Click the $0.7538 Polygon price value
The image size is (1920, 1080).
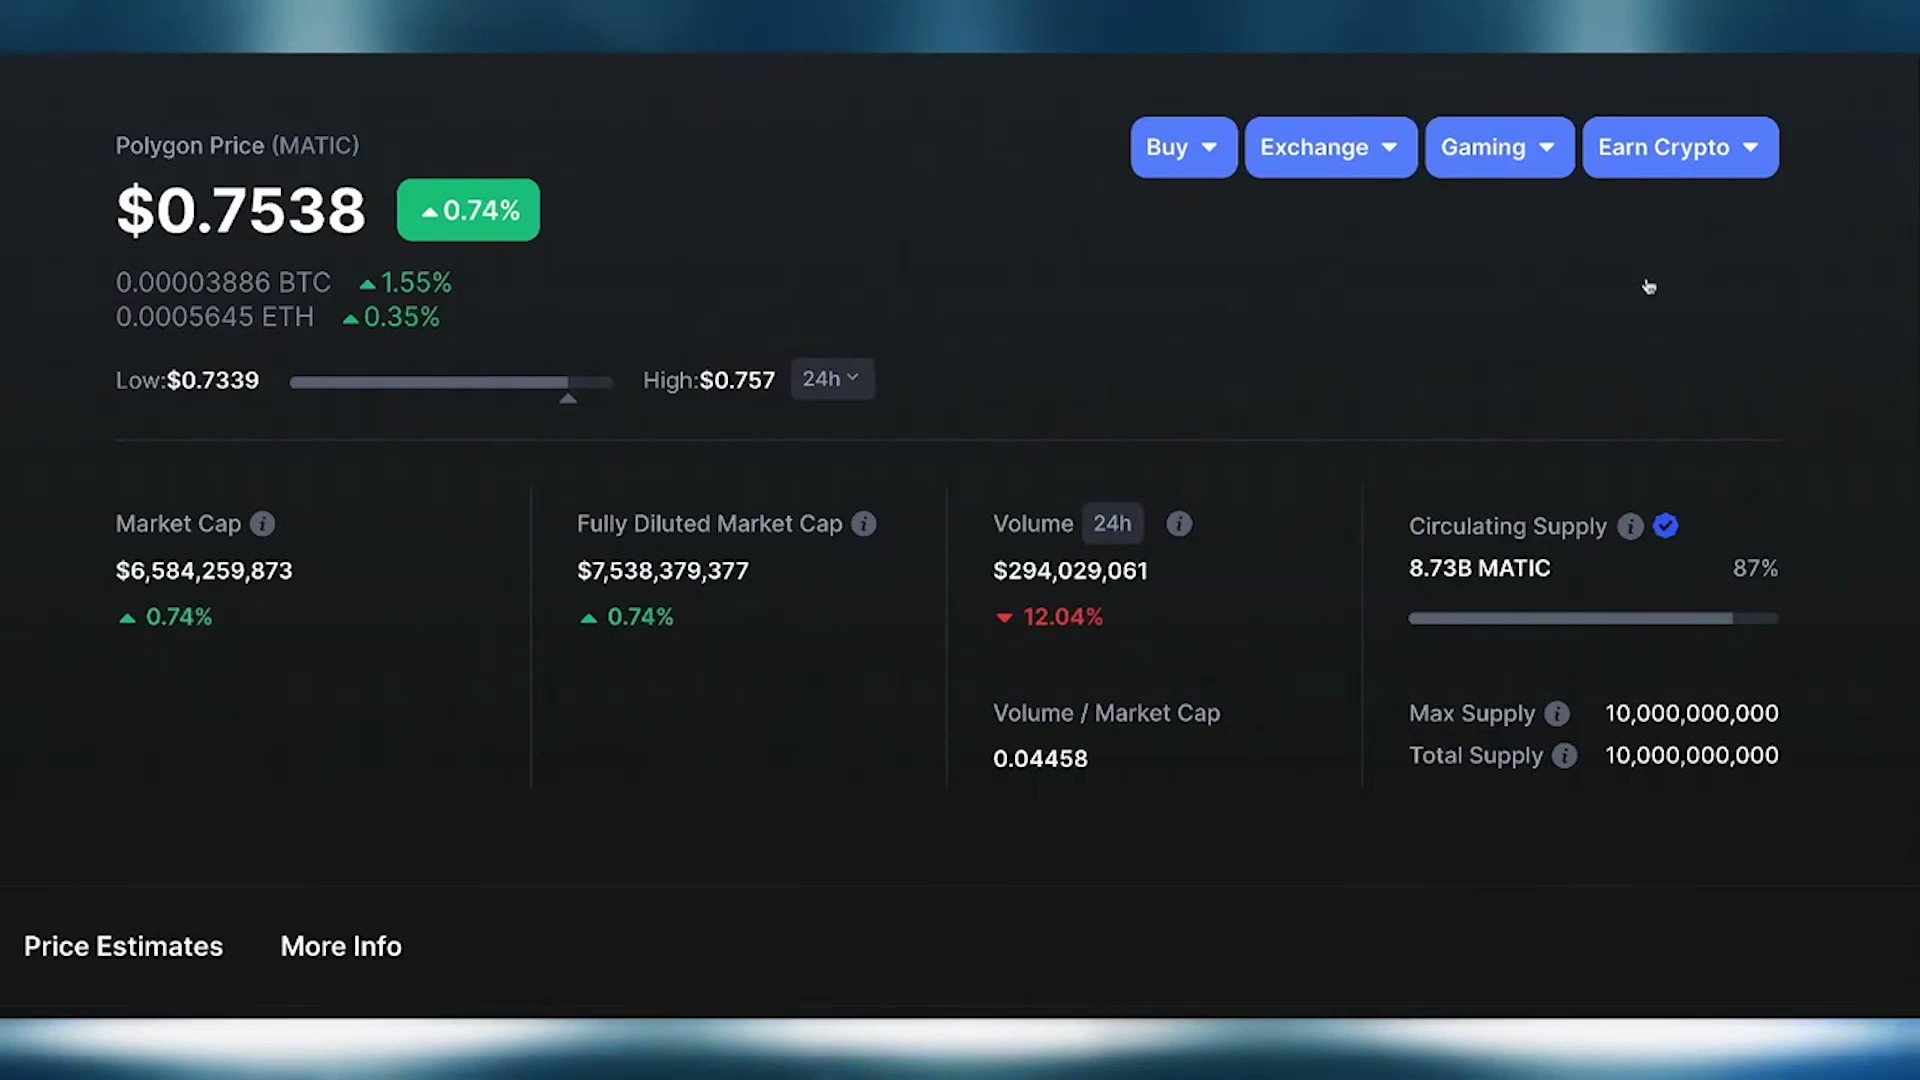[x=241, y=211]
